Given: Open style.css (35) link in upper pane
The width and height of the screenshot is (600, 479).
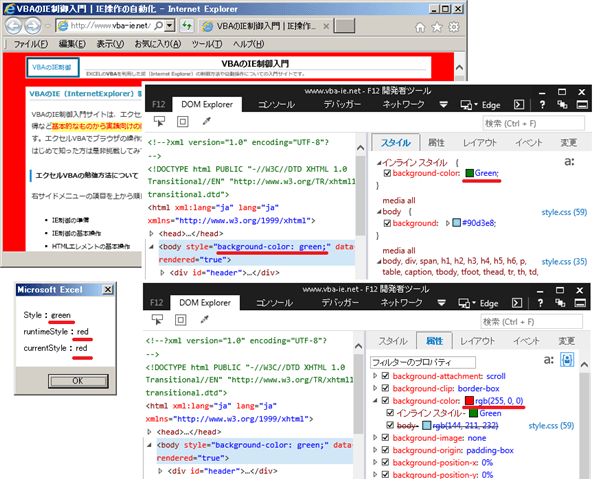Looking at the screenshot, I should [x=564, y=262].
